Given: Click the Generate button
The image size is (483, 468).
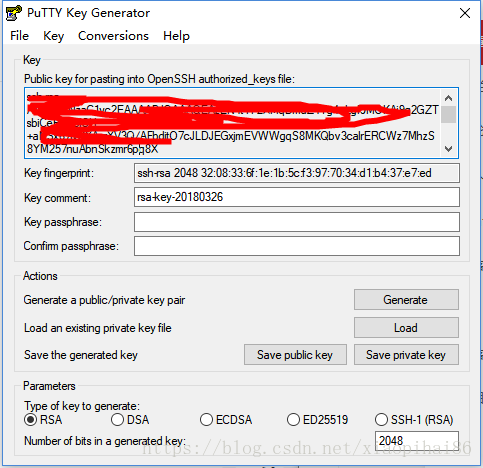Looking at the screenshot, I should click(x=406, y=300).
